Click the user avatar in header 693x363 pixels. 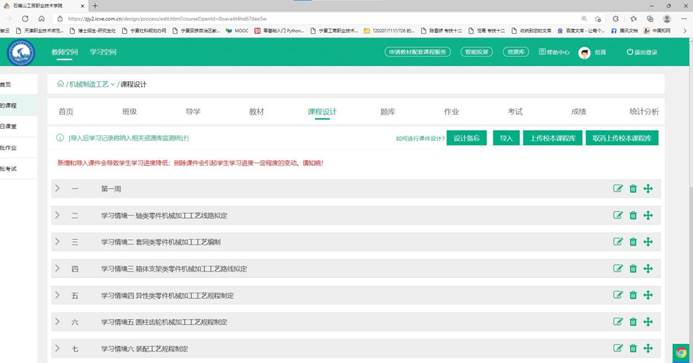pos(584,53)
